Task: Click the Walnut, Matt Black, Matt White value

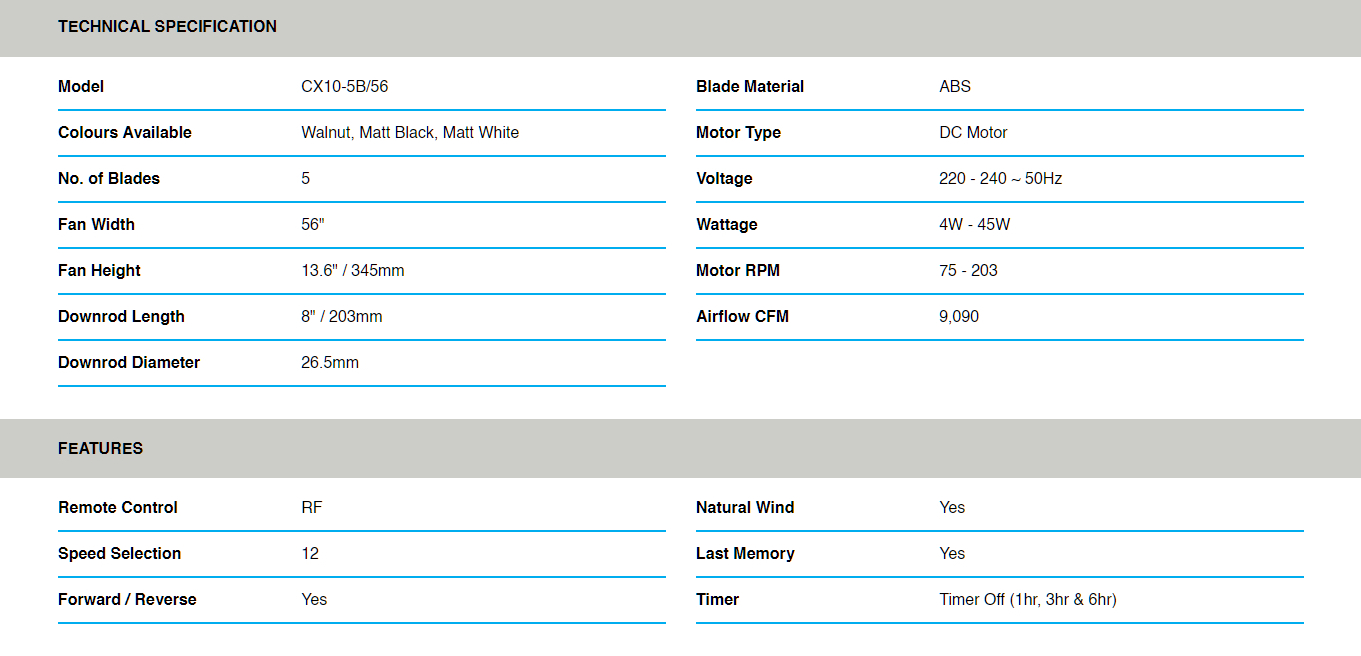Action: (410, 133)
